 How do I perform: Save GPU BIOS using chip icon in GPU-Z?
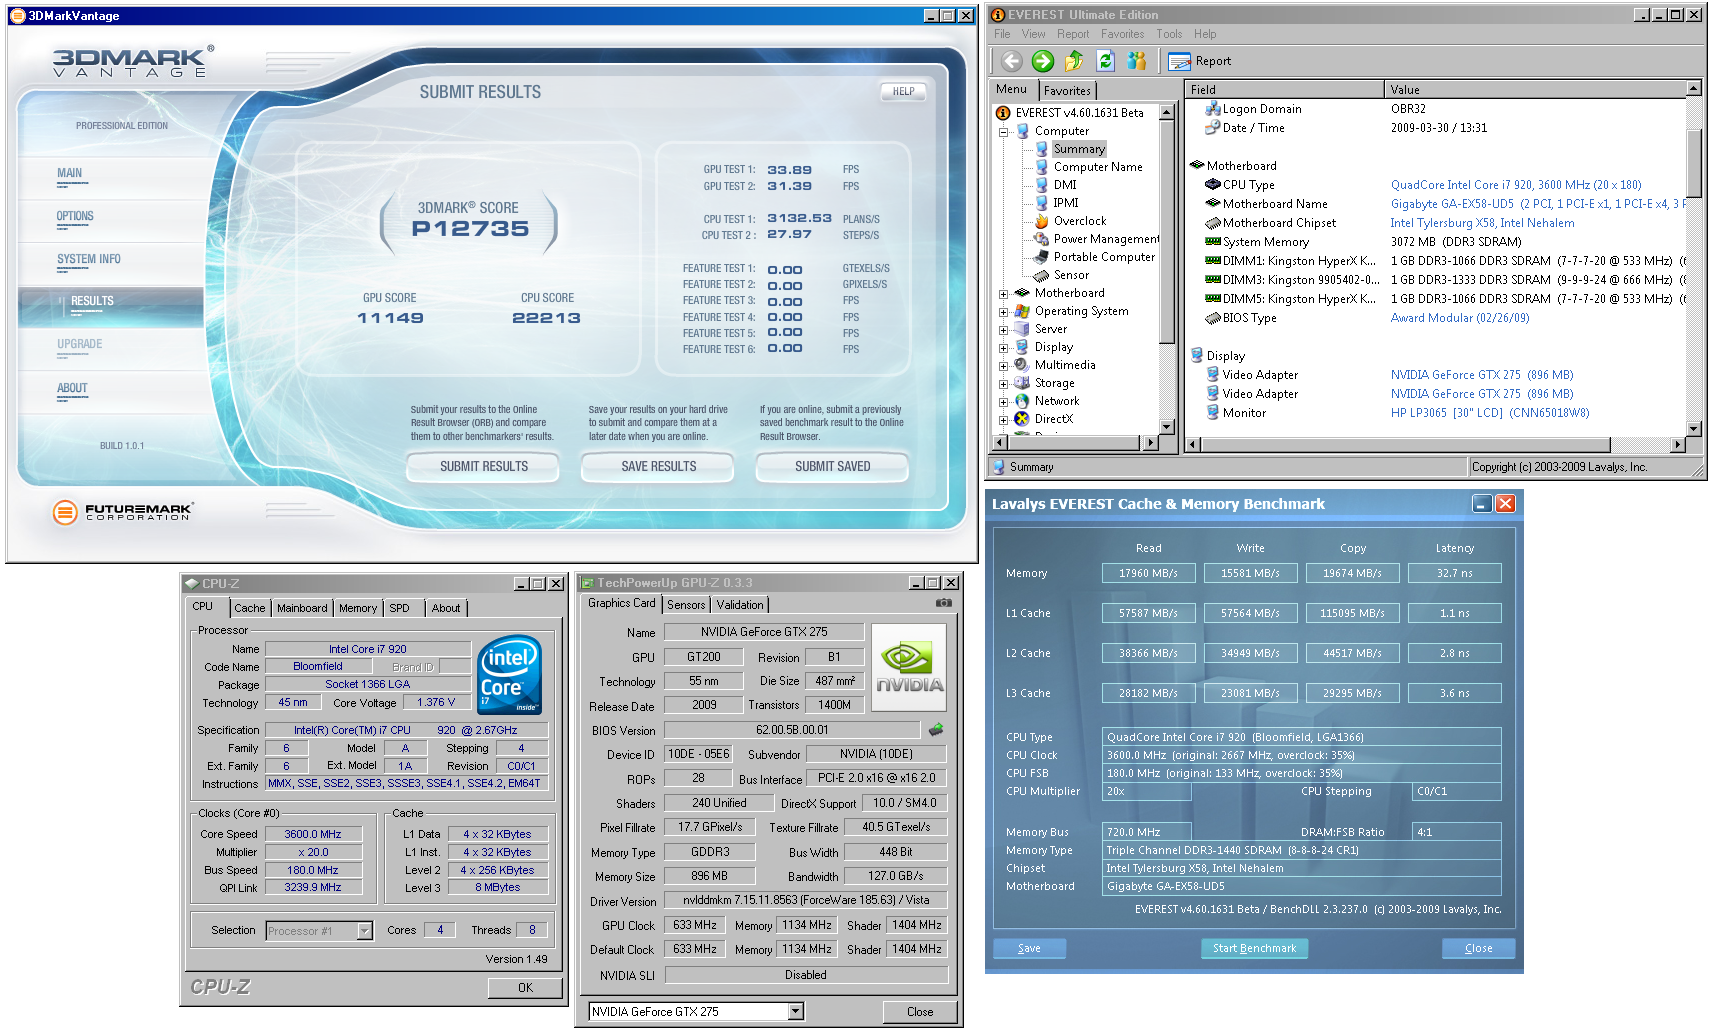pos(936,730)
